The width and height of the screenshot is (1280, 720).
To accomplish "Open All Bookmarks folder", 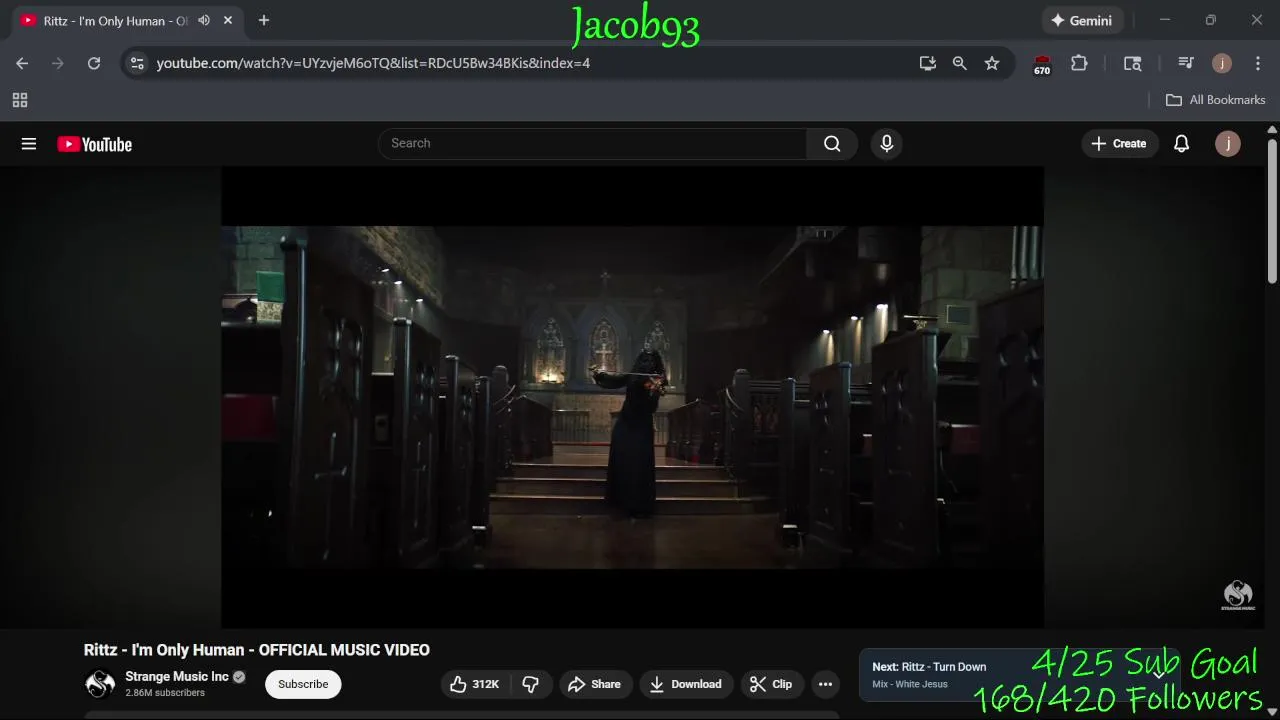I will coord(1216,100).
